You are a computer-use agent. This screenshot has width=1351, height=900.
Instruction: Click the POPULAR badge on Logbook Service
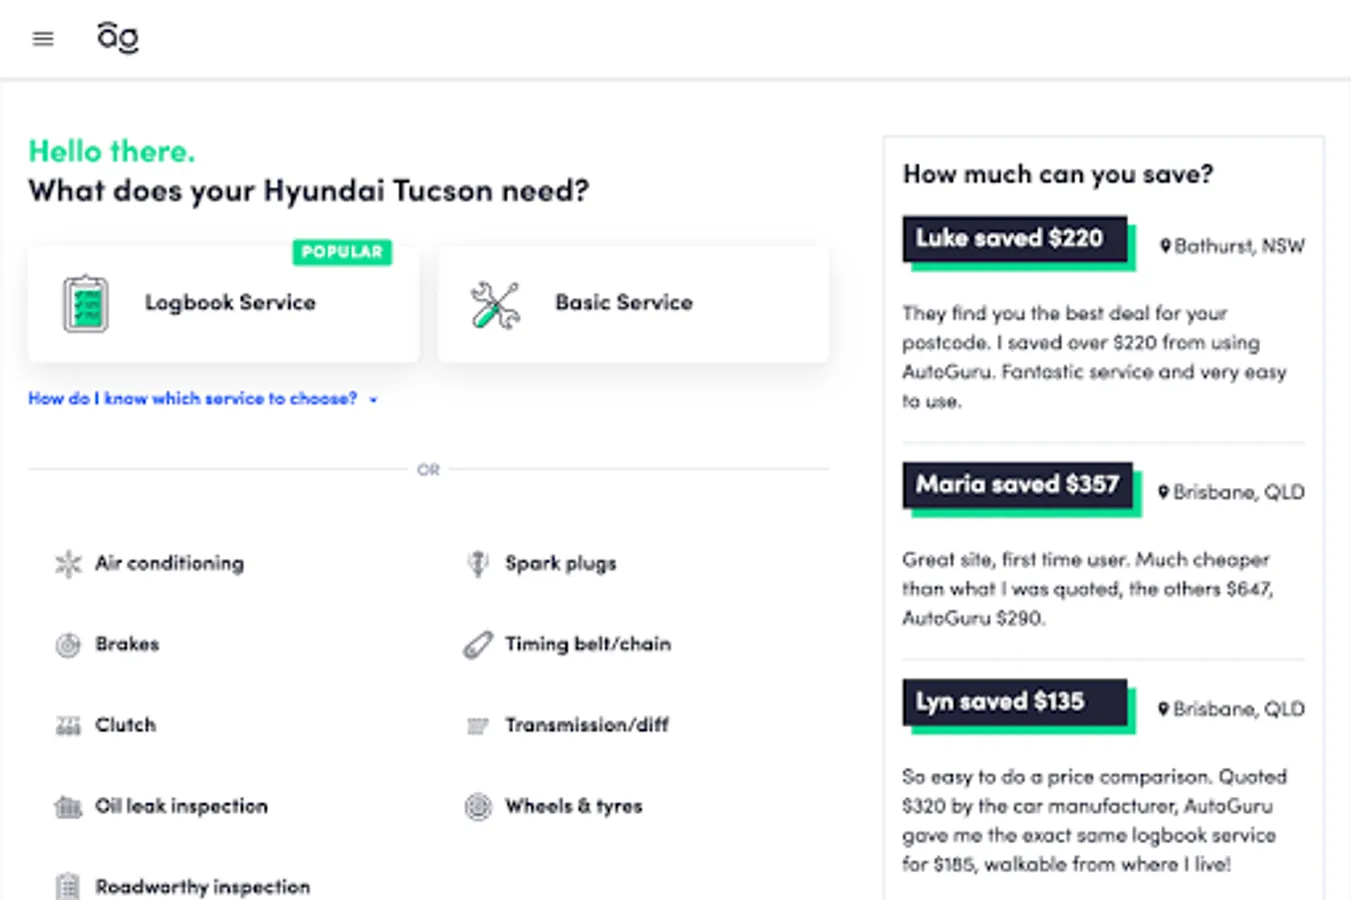tap(342, 252)
